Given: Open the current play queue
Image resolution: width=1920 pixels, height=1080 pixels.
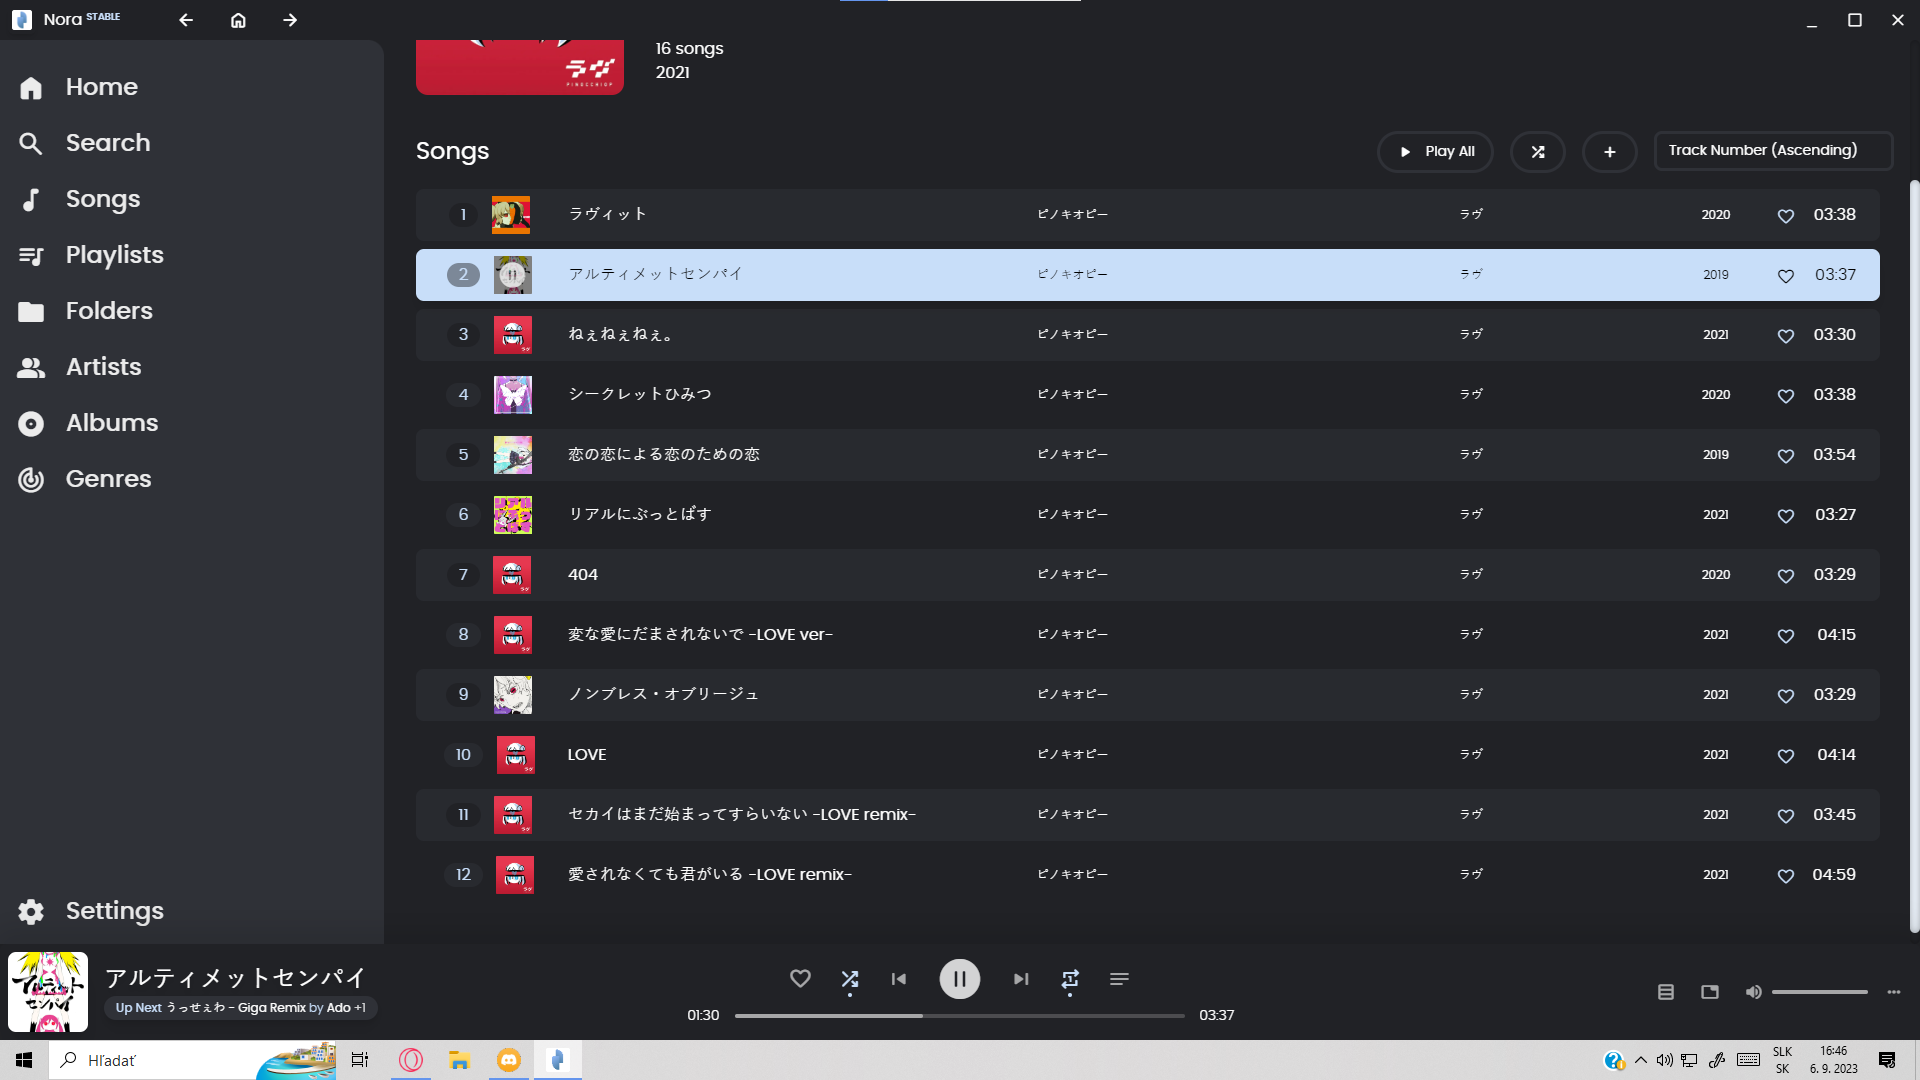Looking at the screenshot, I should (x=1119, y=979).
